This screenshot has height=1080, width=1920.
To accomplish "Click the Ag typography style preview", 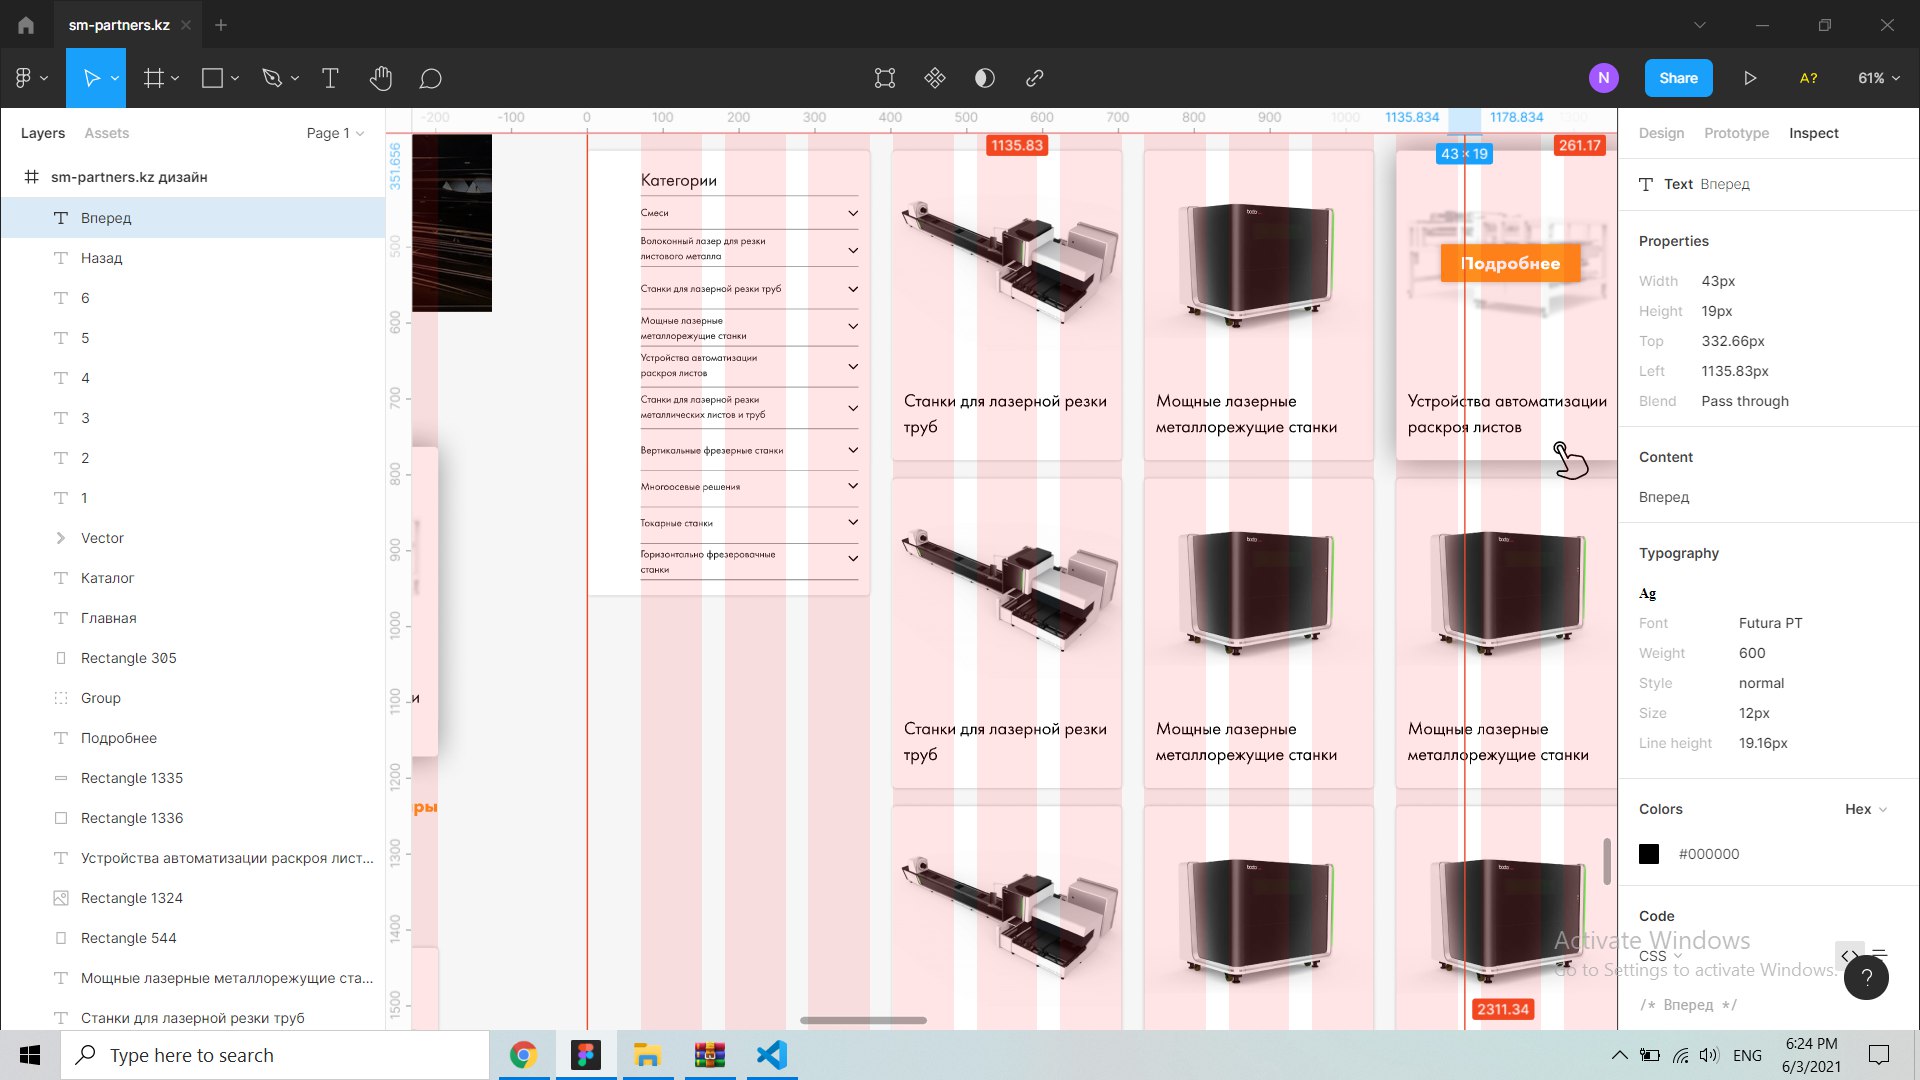I will point(1647,593).
